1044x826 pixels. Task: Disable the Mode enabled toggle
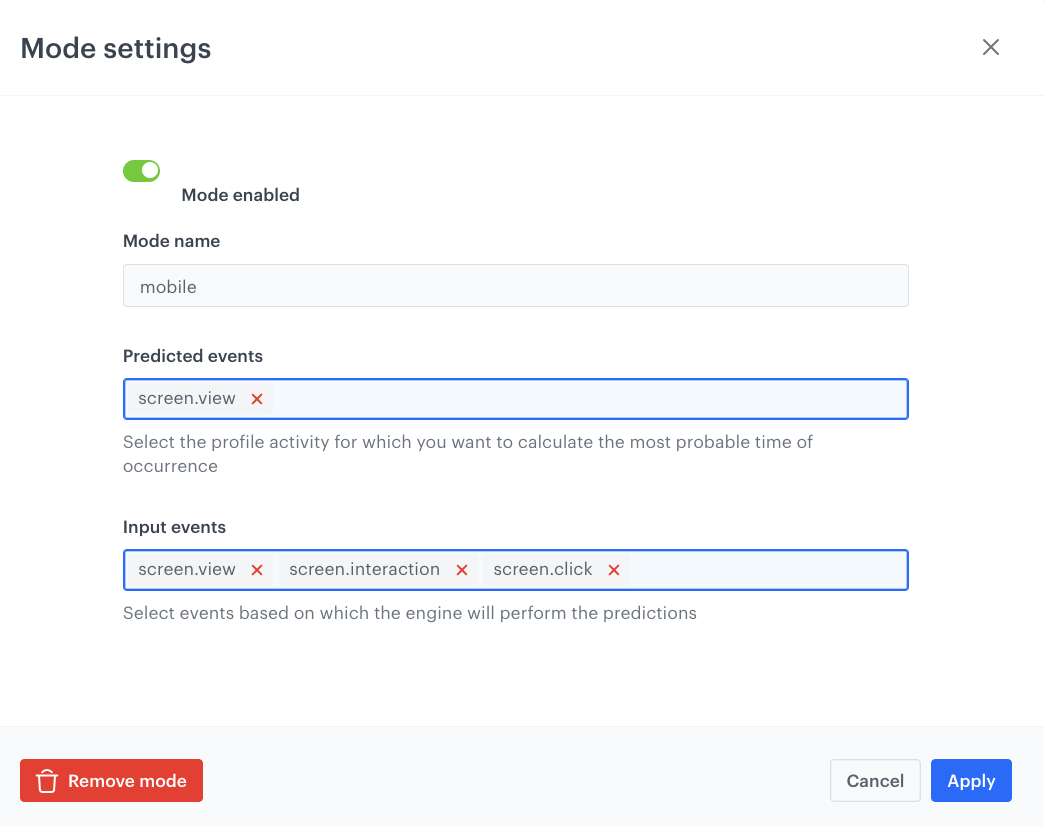[141, 170]
